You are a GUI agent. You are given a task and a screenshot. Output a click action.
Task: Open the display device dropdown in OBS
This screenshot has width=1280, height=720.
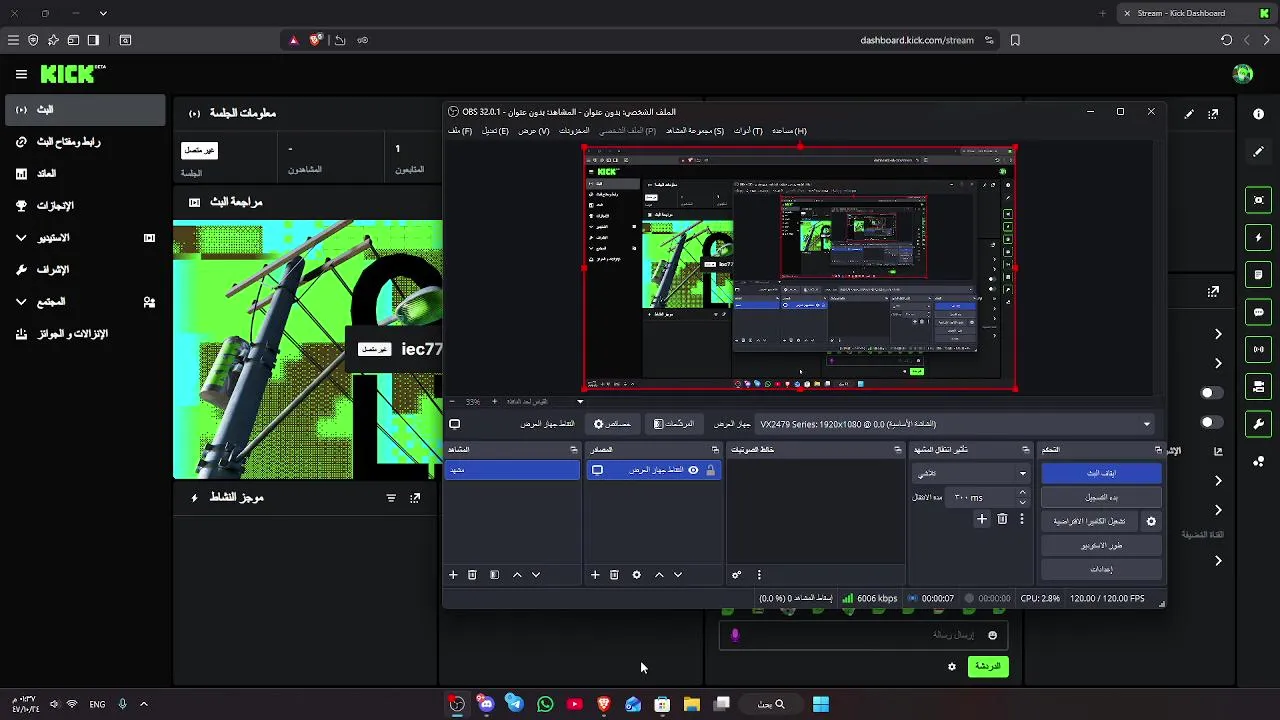(x=954, y=424)
